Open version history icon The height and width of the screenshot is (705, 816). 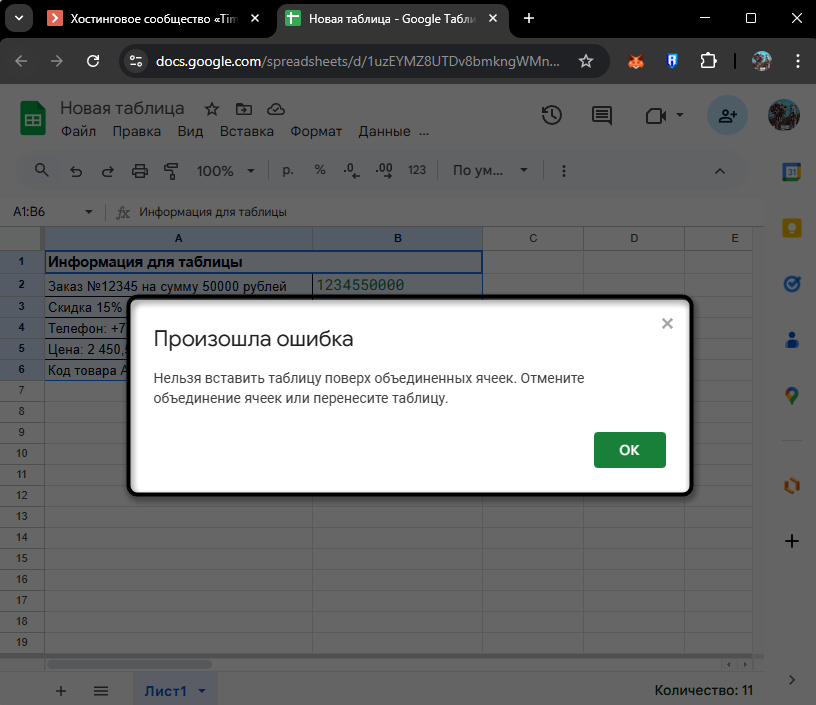pyautogui.click(x=551, y=116)
